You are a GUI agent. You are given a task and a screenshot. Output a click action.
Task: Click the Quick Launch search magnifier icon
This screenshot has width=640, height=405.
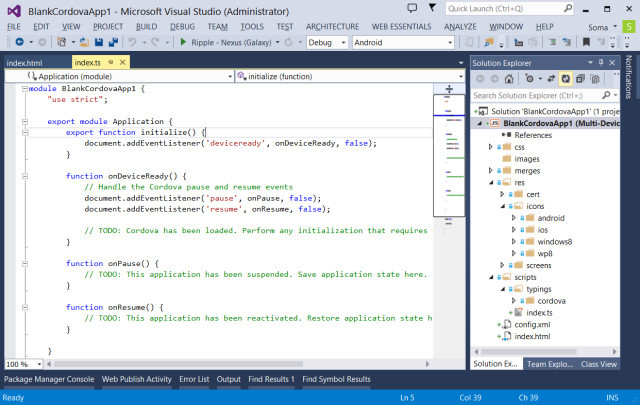[x=568, y=8]
